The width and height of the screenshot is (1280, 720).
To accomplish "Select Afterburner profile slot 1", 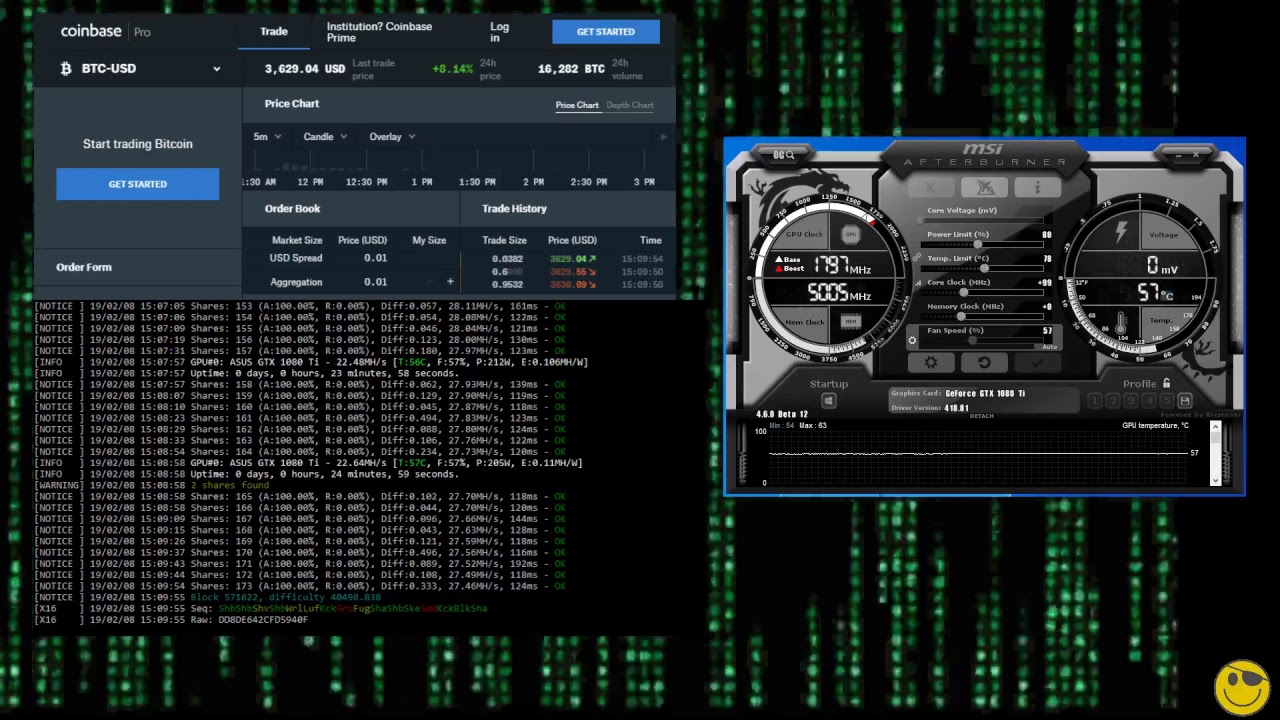I will 1095,401.
